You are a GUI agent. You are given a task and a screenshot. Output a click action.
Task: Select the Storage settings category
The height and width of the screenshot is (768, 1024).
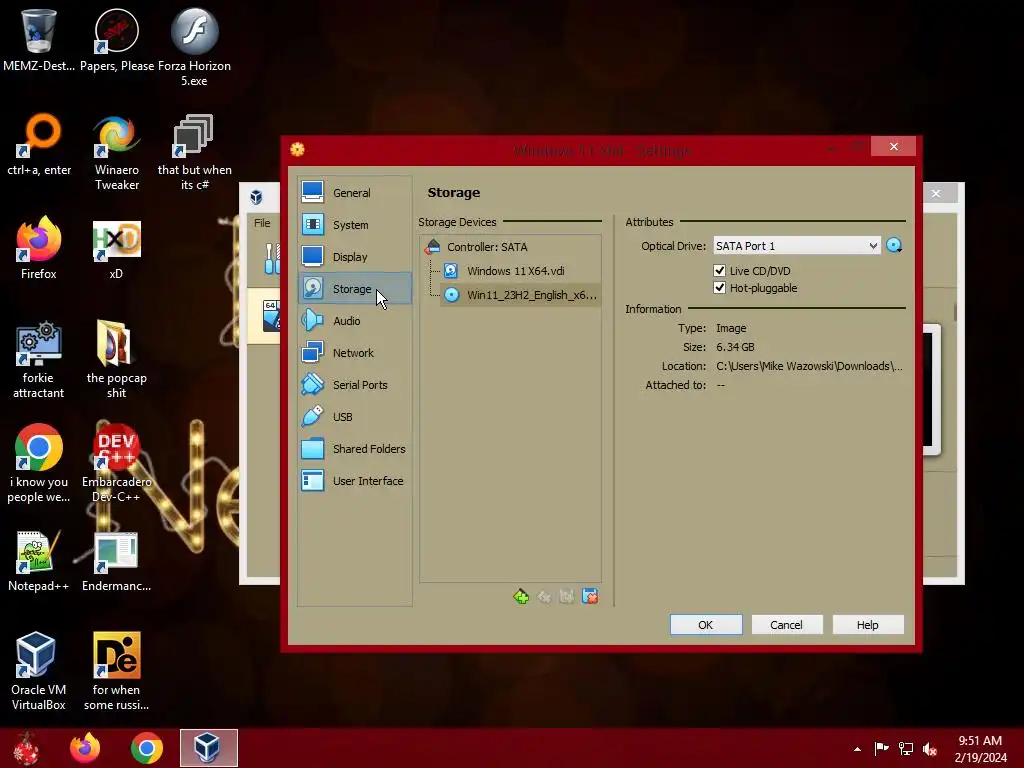pos(355,289)
